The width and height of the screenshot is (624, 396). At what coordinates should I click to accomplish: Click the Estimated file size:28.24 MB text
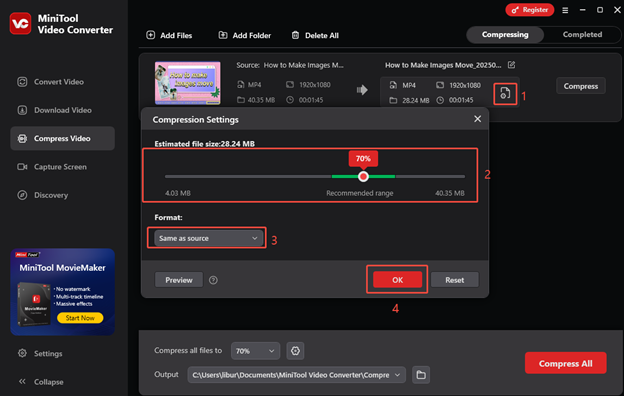(x=205, y=144)
